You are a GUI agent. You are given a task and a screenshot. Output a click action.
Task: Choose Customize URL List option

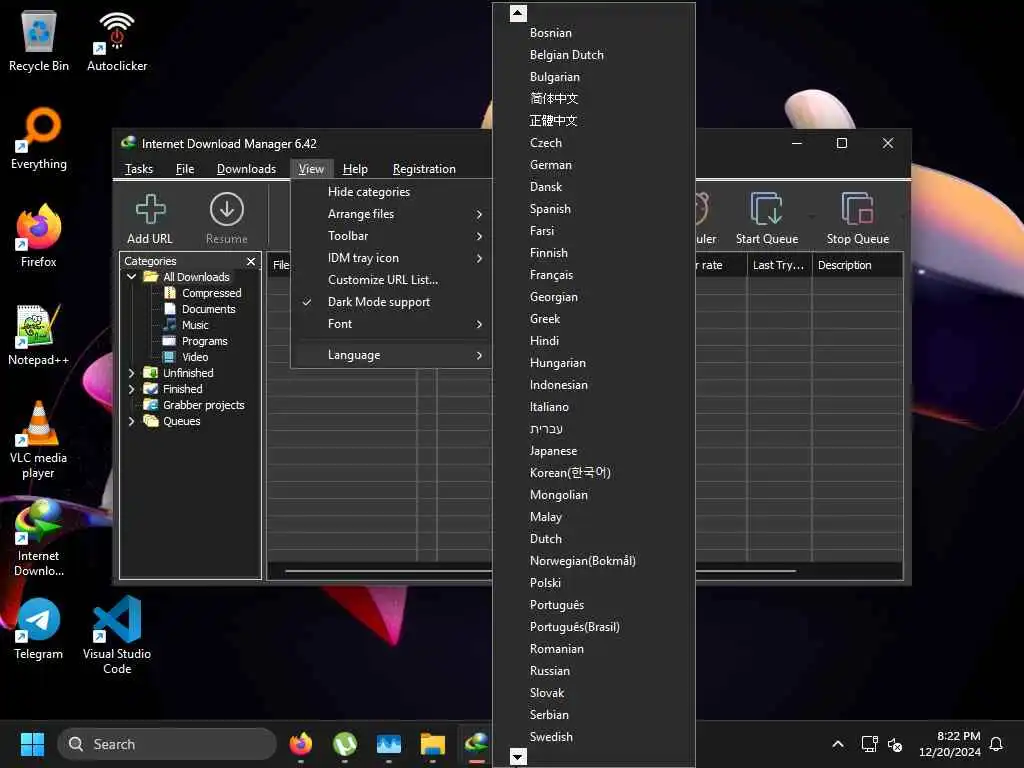pyautogui.click(x=391, y=280)
